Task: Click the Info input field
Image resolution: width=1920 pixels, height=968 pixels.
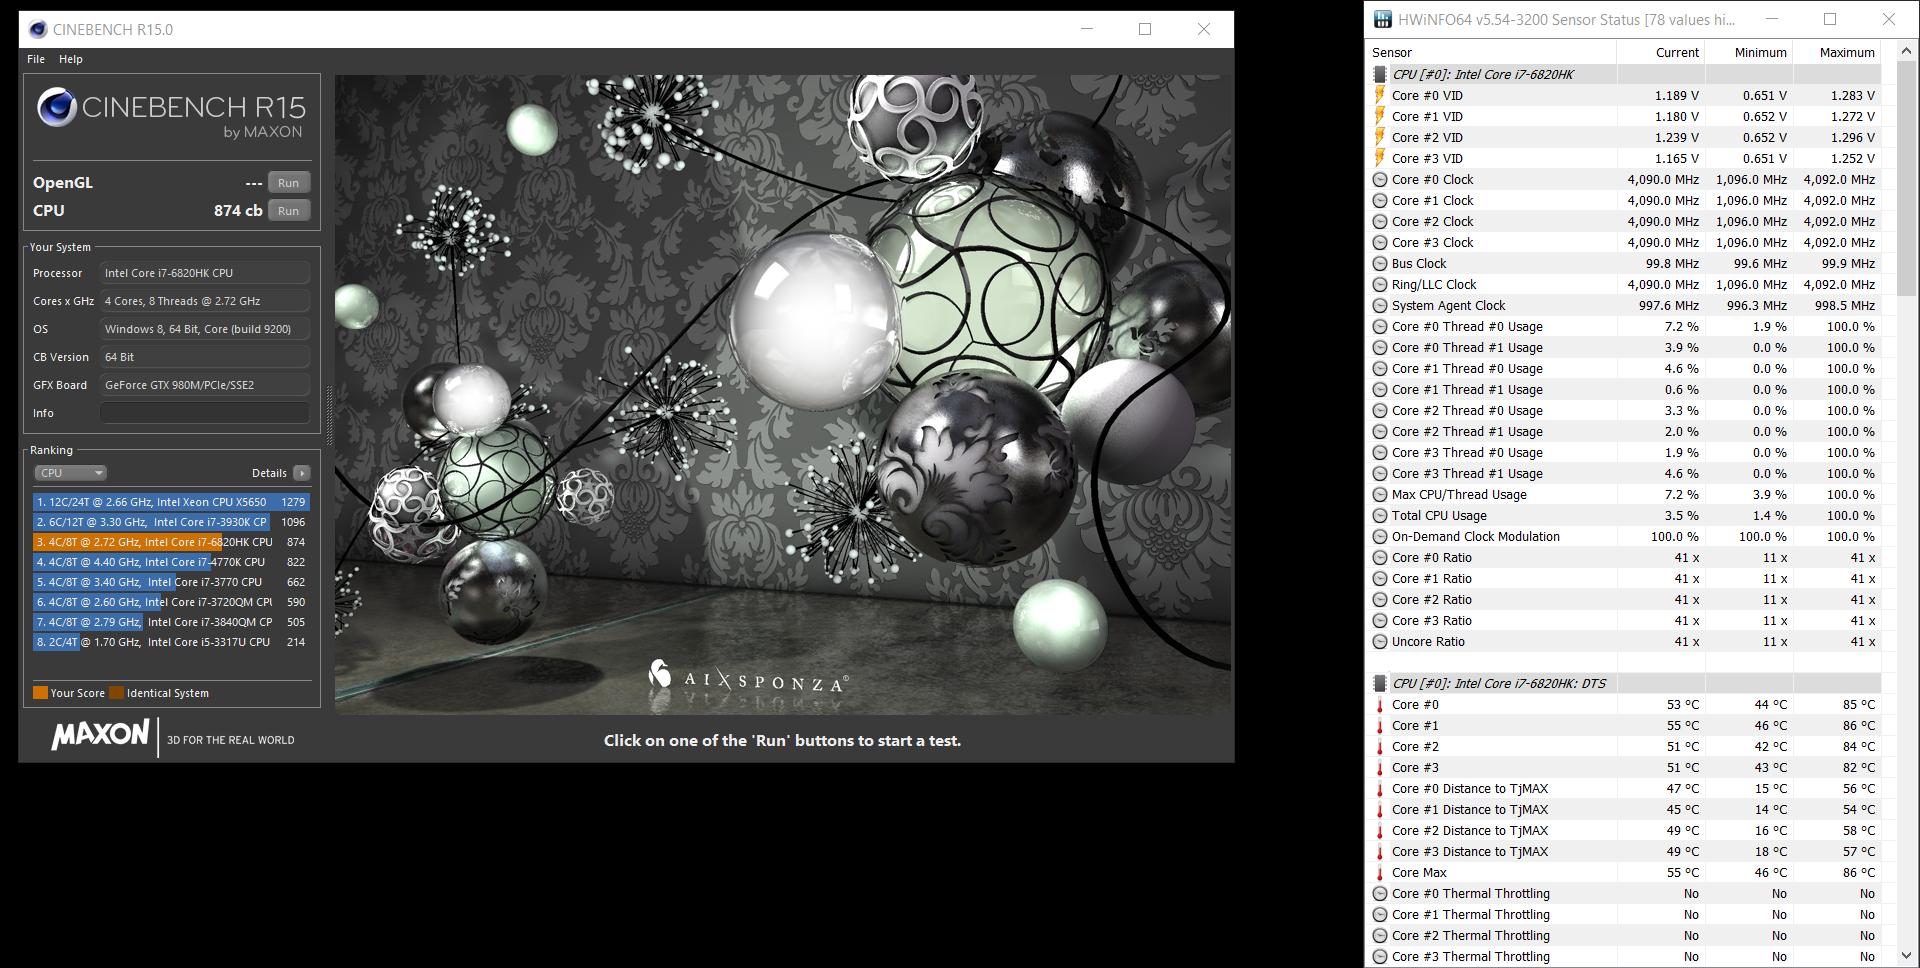Action: tap(205, 413)
